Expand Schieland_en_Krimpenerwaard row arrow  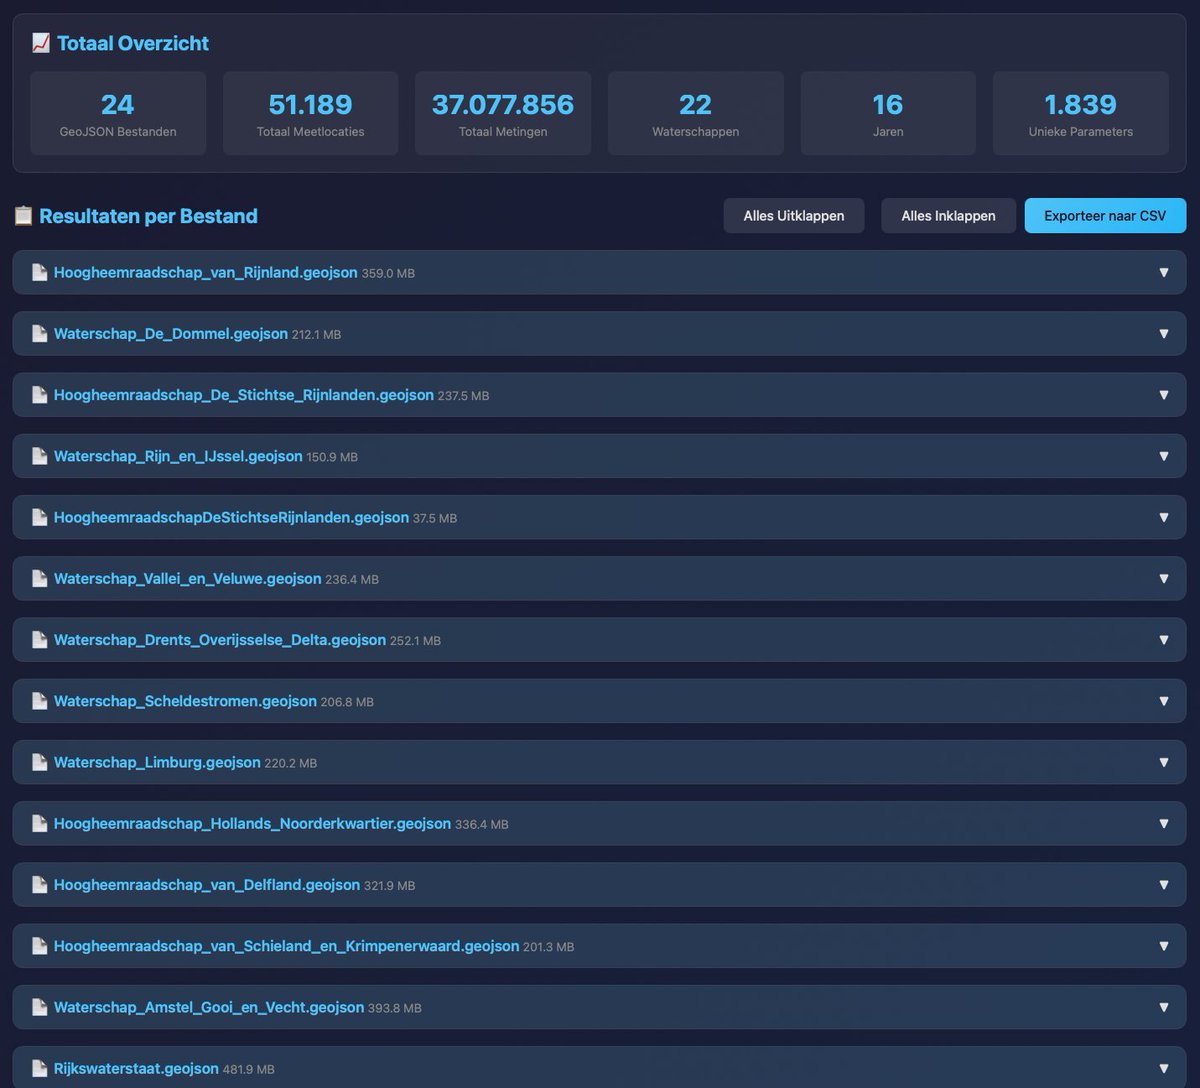[x=1163, y=946]
